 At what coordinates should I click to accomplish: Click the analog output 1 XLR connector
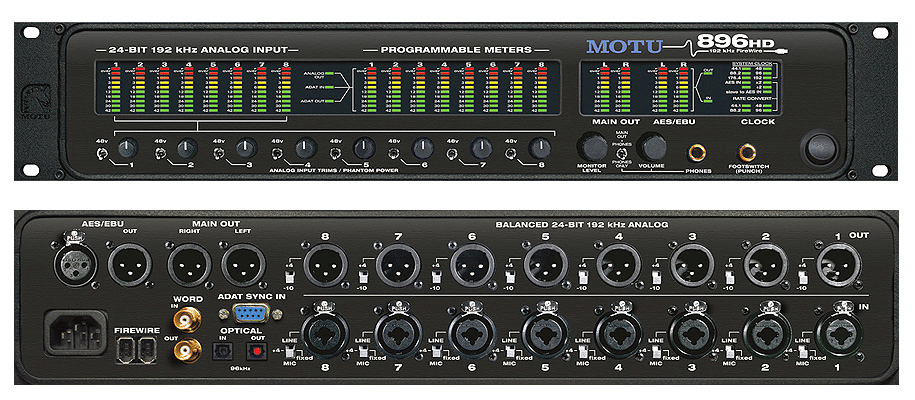tap(839, 264)
